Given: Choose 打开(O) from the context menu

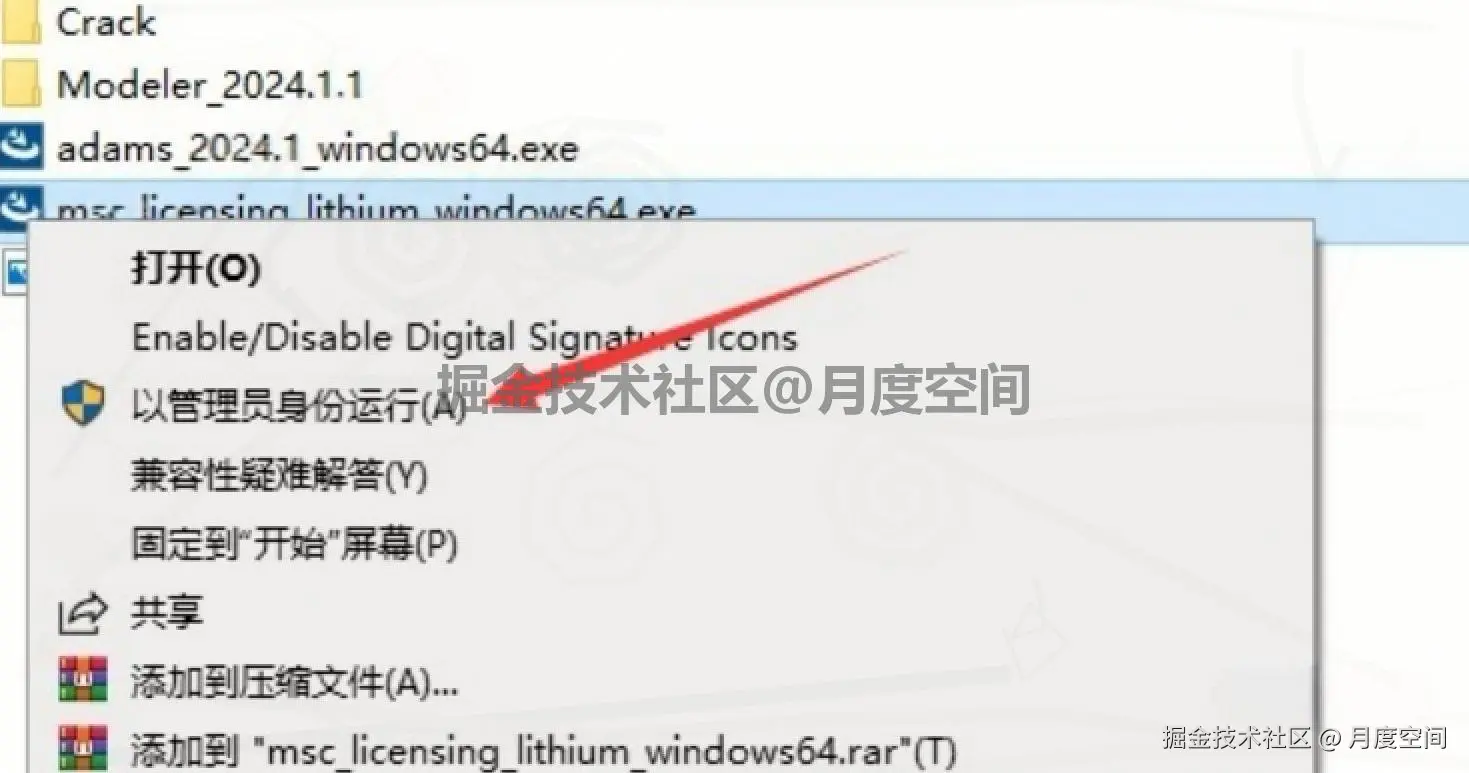Looking at the screenshot, I should tap(196, 269).
